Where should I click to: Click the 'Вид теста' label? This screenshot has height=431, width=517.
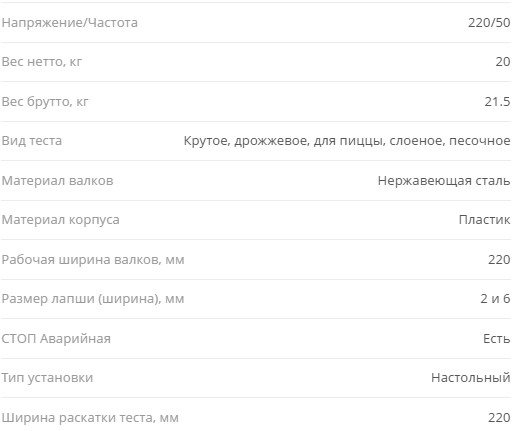pyautogui.click(x=32, y=141)
